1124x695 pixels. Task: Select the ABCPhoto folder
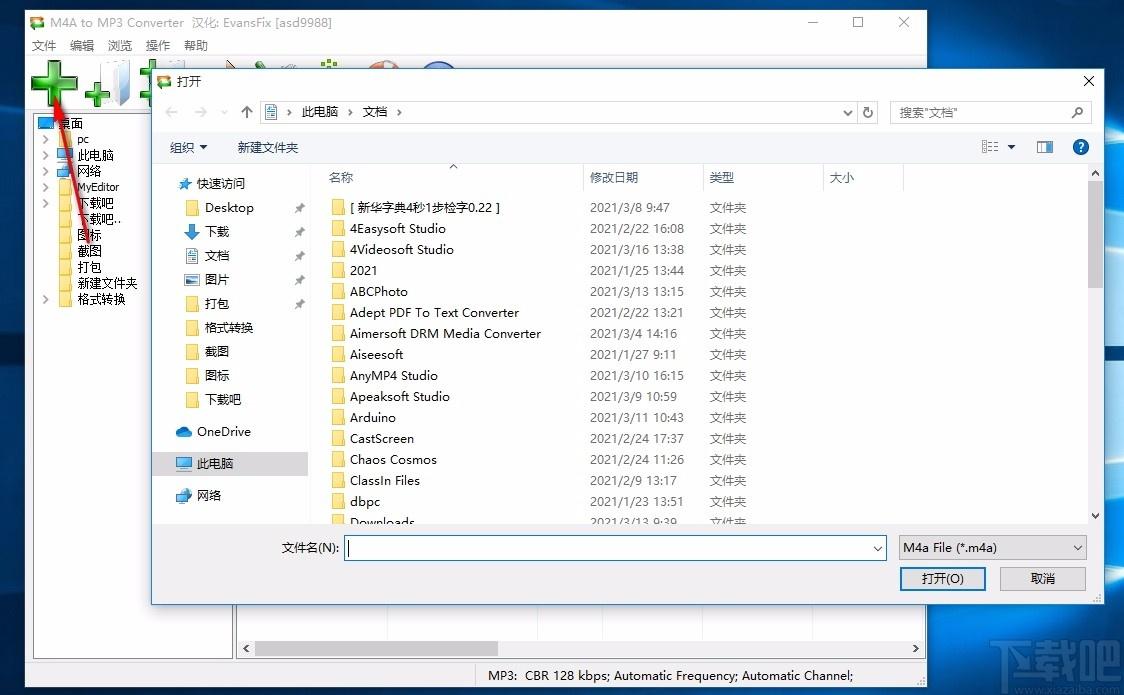[x=378, y=292]
